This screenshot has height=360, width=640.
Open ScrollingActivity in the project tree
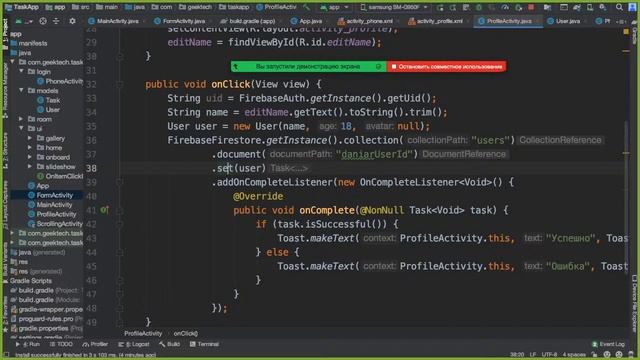pyautogui.click(x=55, y=224)
